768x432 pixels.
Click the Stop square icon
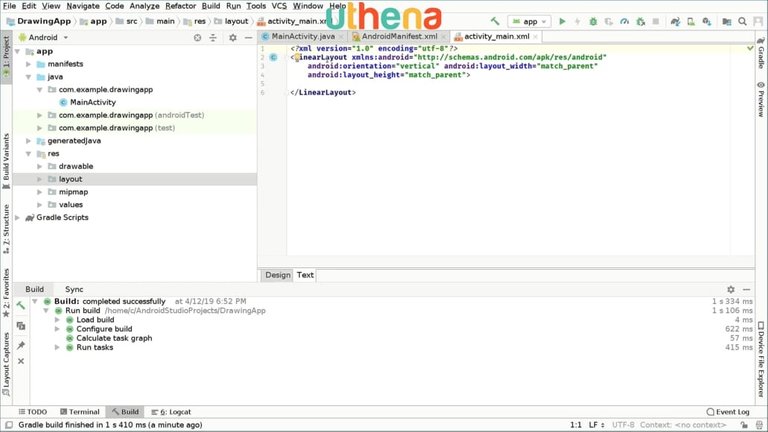[656, 21]
